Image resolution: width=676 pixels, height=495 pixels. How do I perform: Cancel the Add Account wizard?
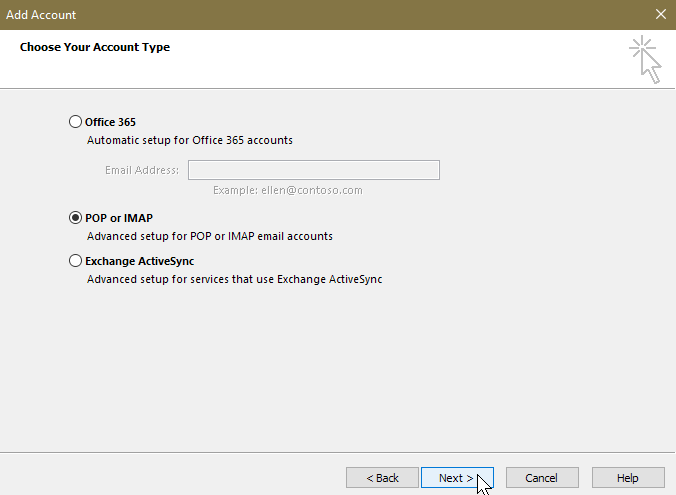tap(542, 478)
